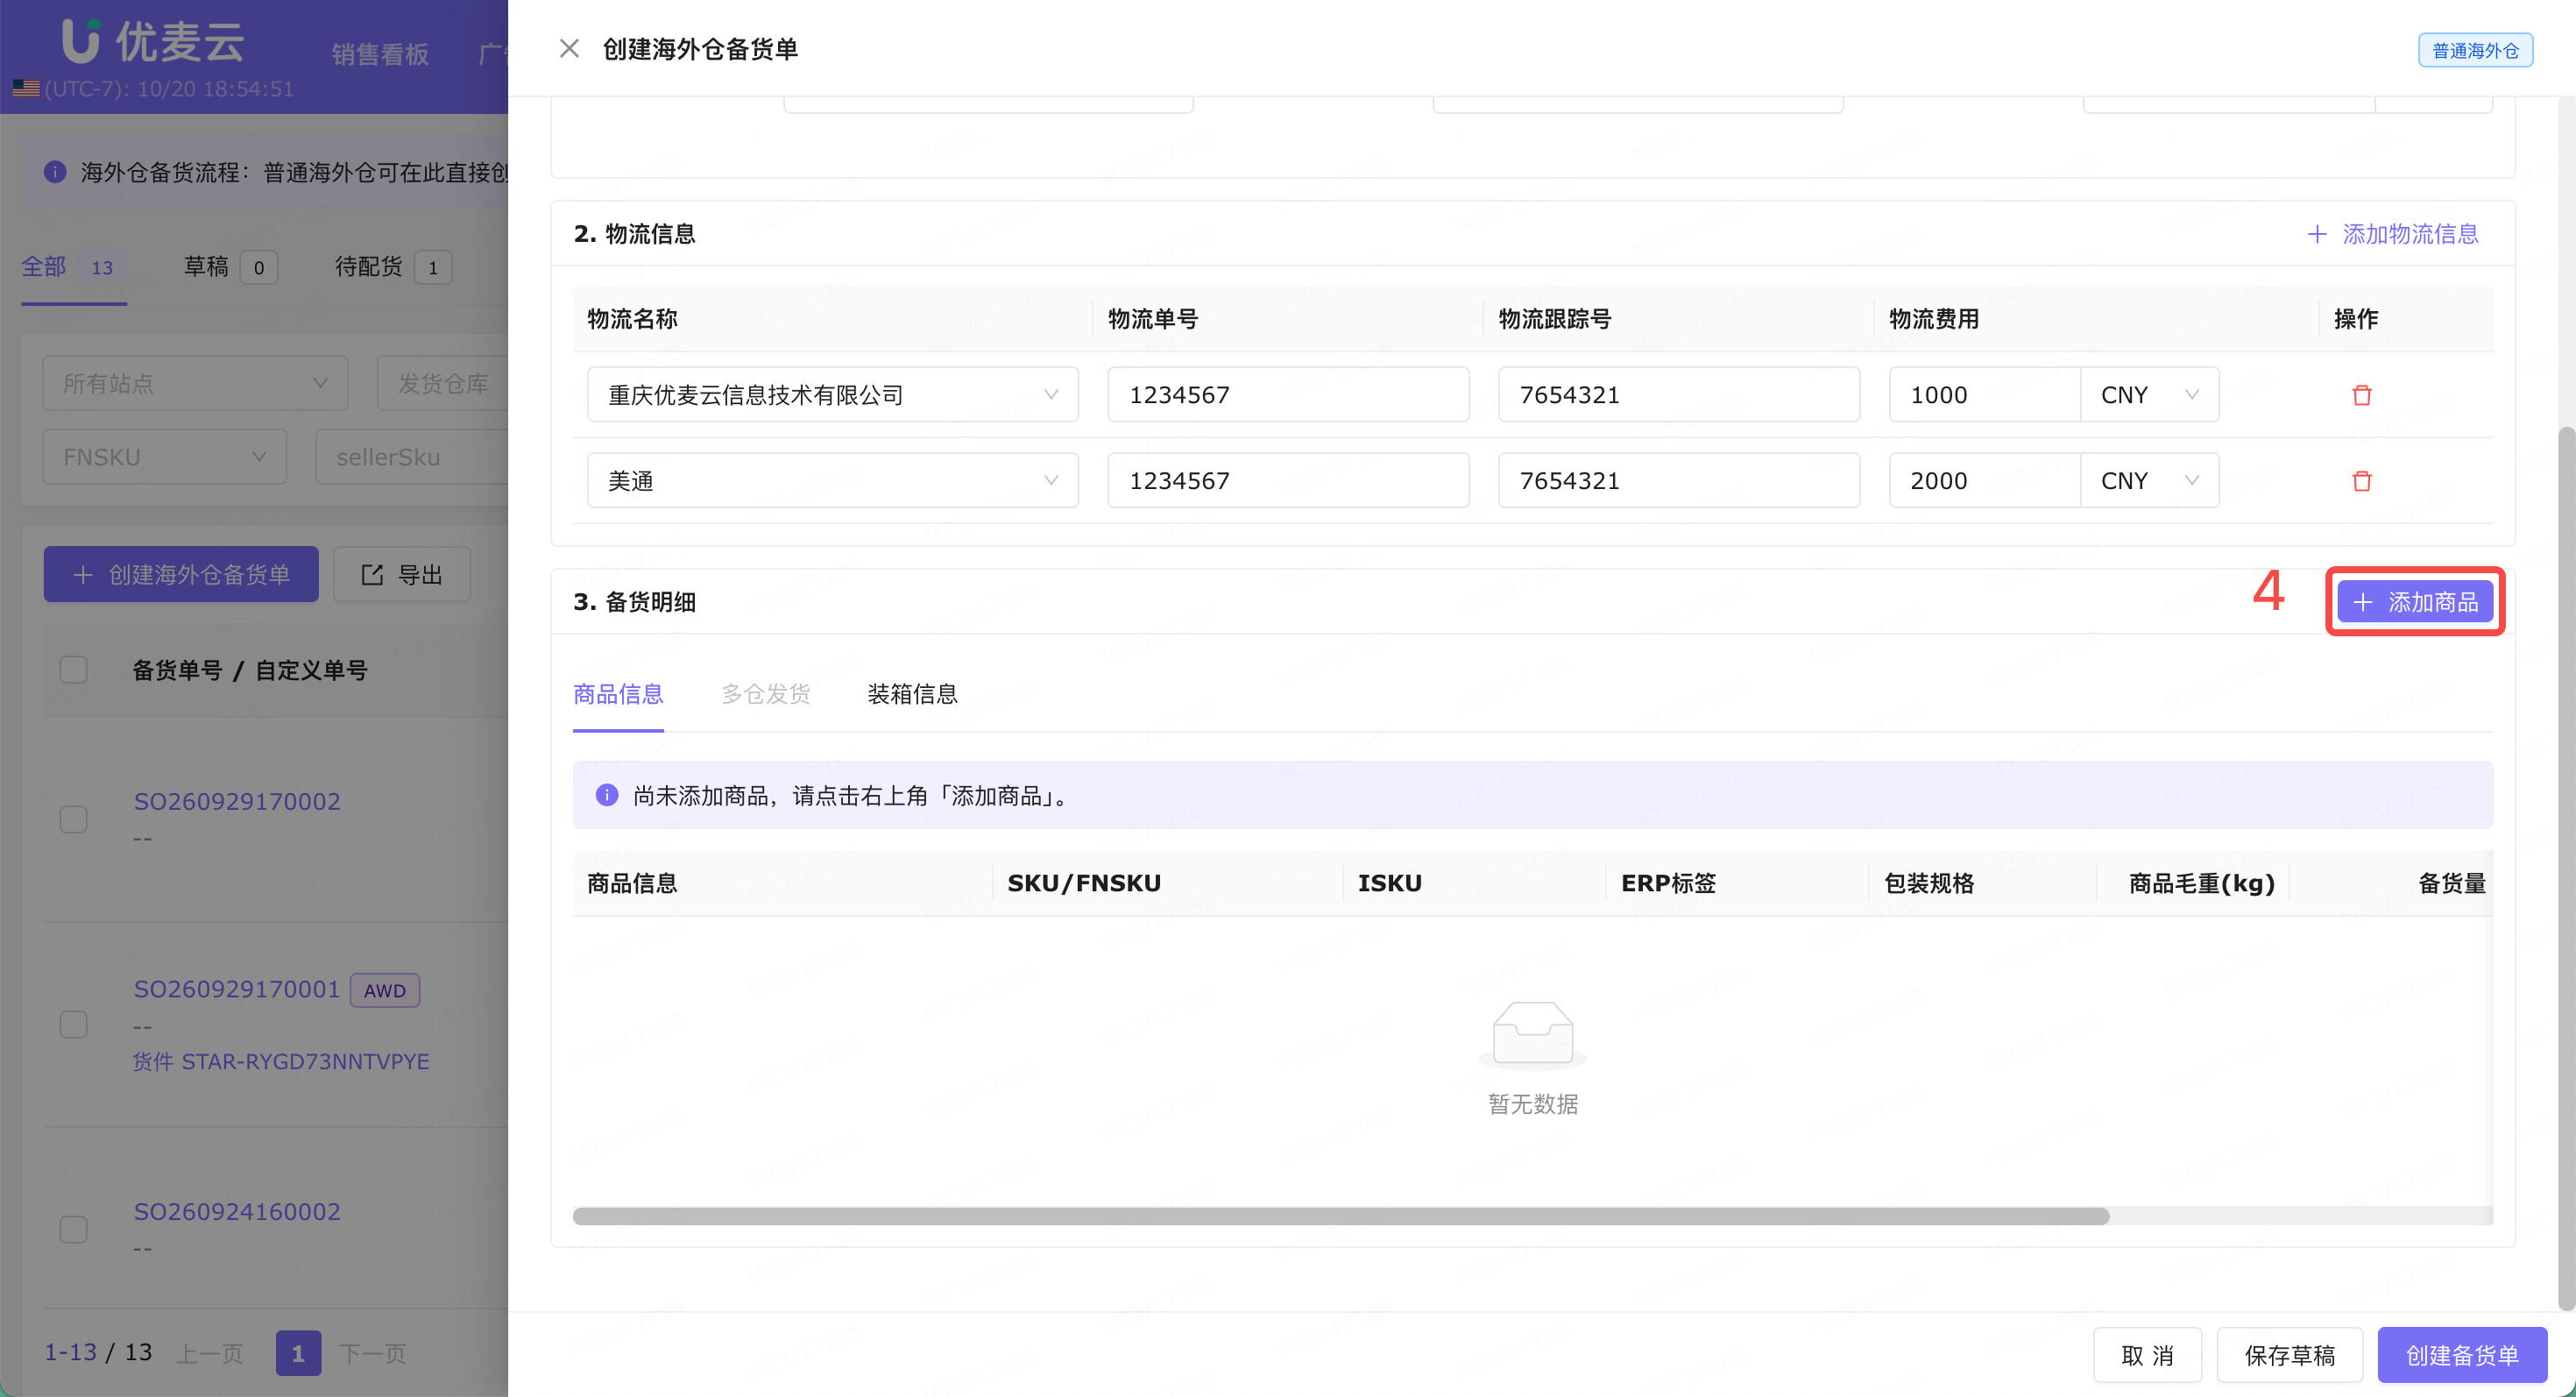The height and width of the screenshot is (1397, 2576).
Task: Click the 导出 export button
Action: 402,574
